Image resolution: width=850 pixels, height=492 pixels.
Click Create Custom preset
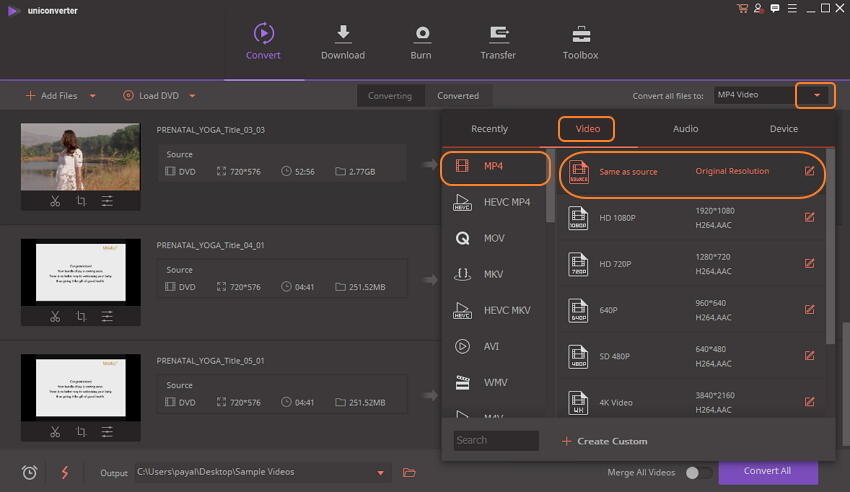pos(604,441)
